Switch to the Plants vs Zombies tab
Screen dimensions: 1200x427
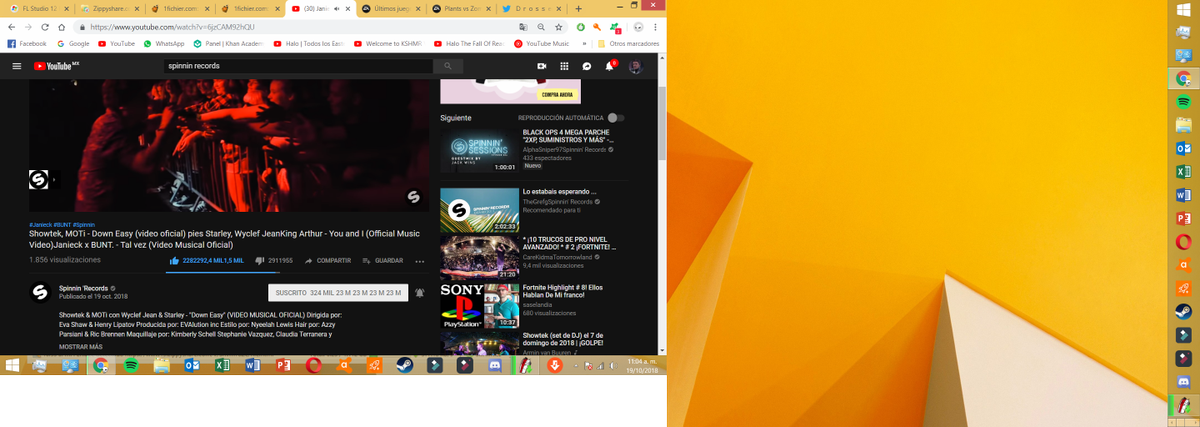[462, 8]
